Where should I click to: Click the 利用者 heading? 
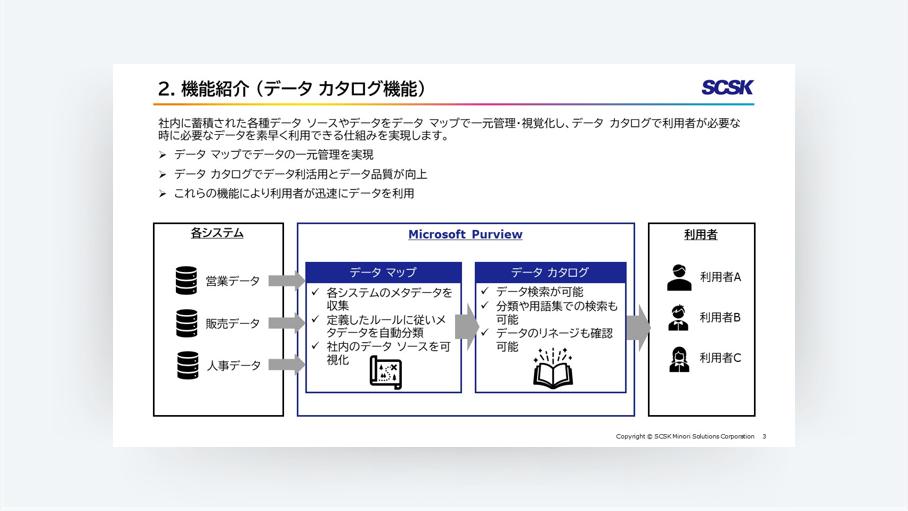(x=701, y=235)
